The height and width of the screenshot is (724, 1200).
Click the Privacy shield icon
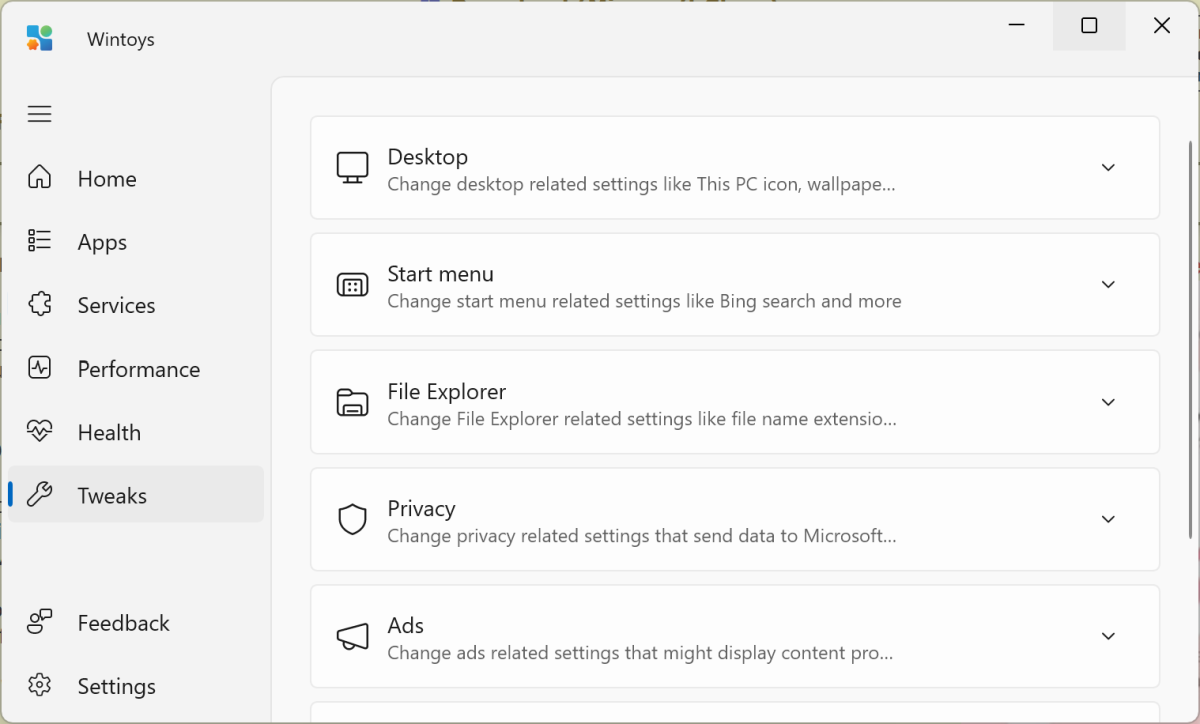click(x=352, y=519)
